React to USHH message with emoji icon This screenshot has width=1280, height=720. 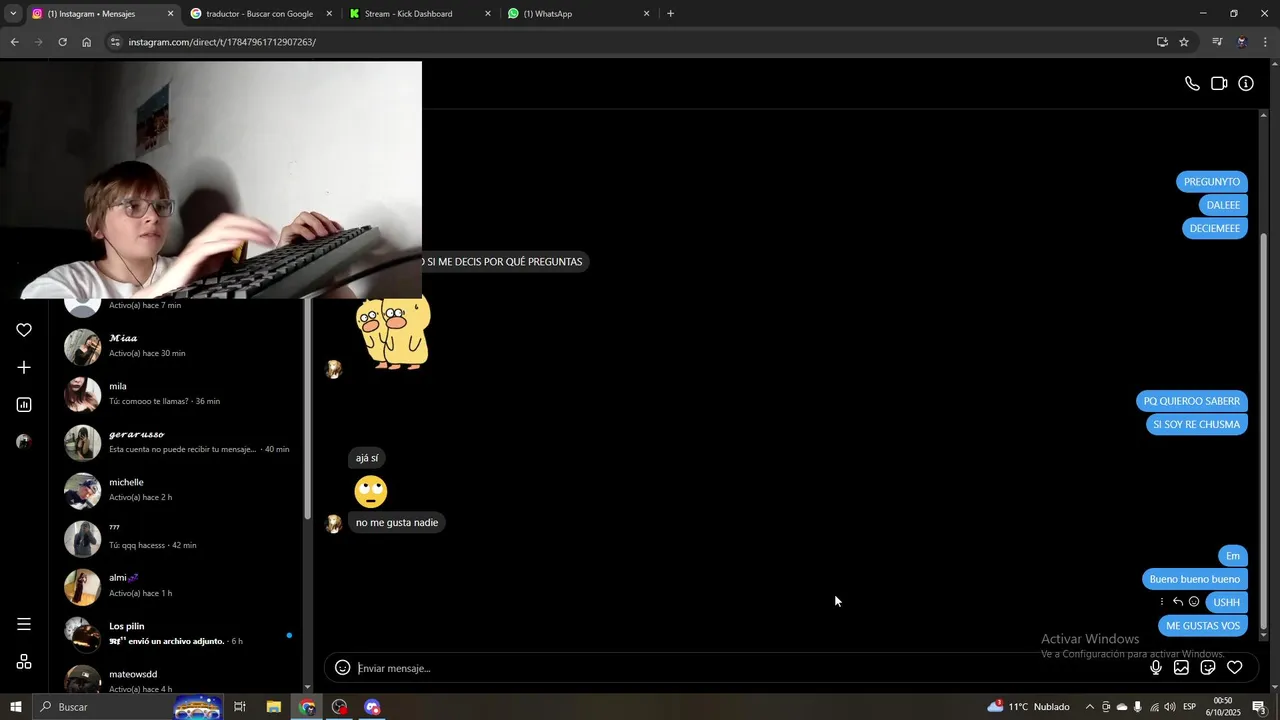coord(1194,602)
